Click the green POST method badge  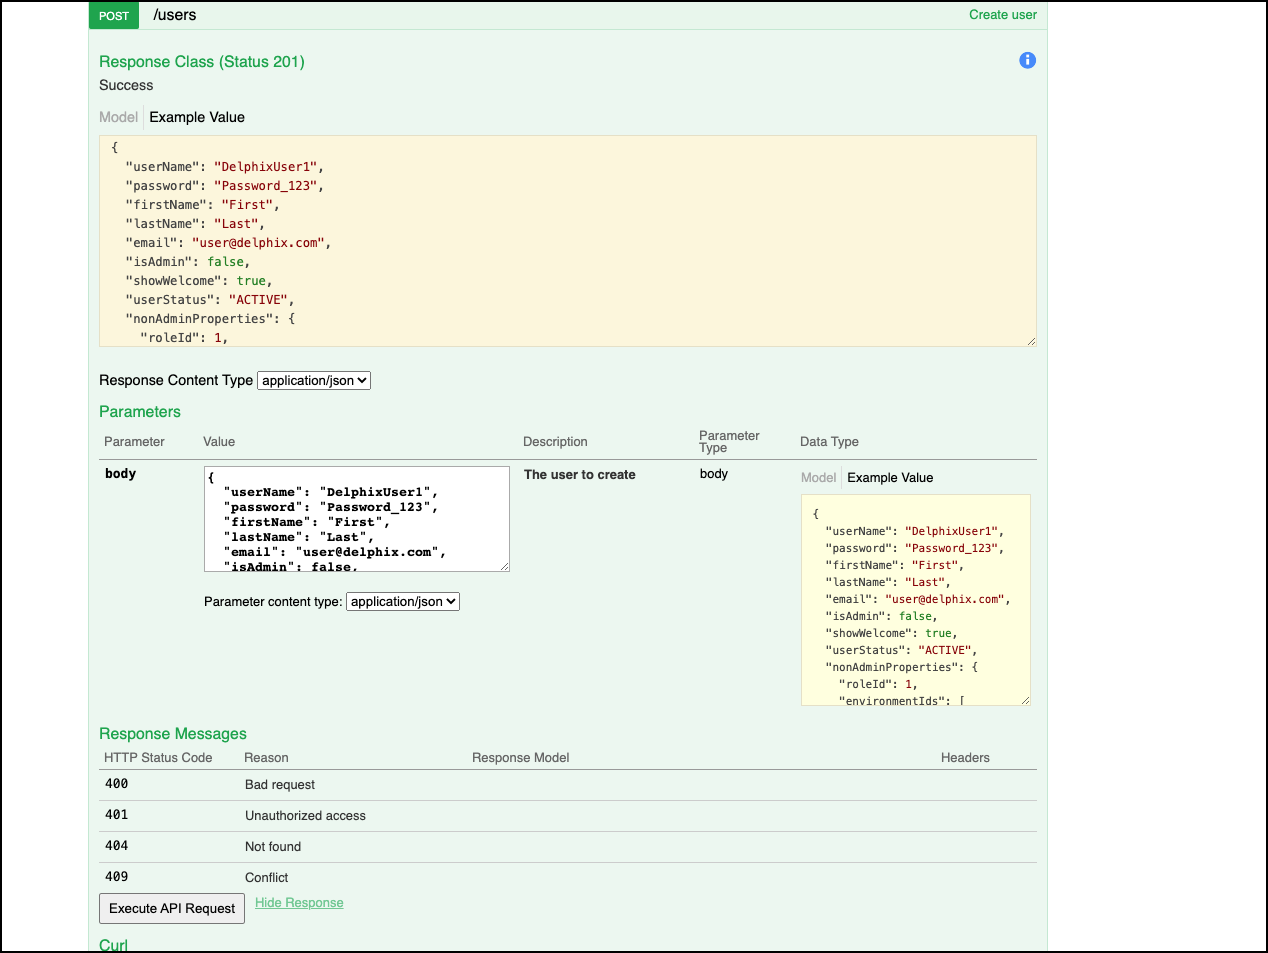(x=113, y=16)
